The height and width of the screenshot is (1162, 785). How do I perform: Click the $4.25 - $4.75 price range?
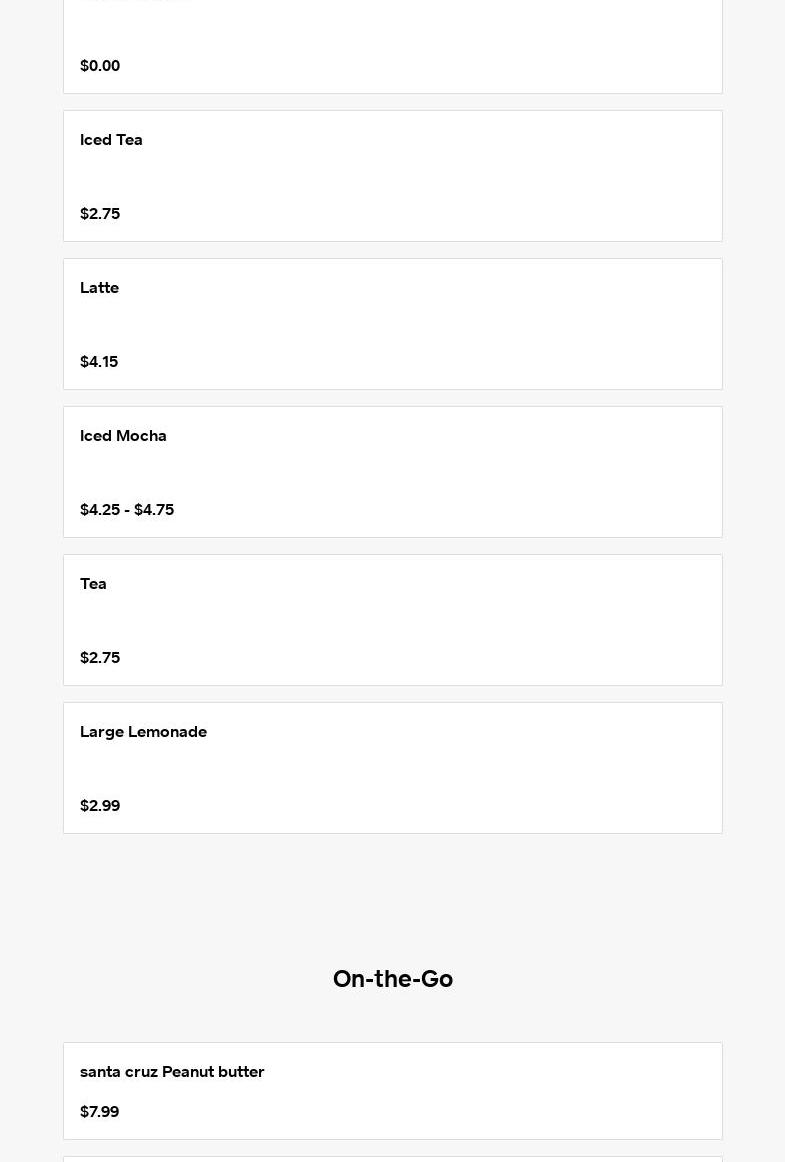tap(127, 510)
